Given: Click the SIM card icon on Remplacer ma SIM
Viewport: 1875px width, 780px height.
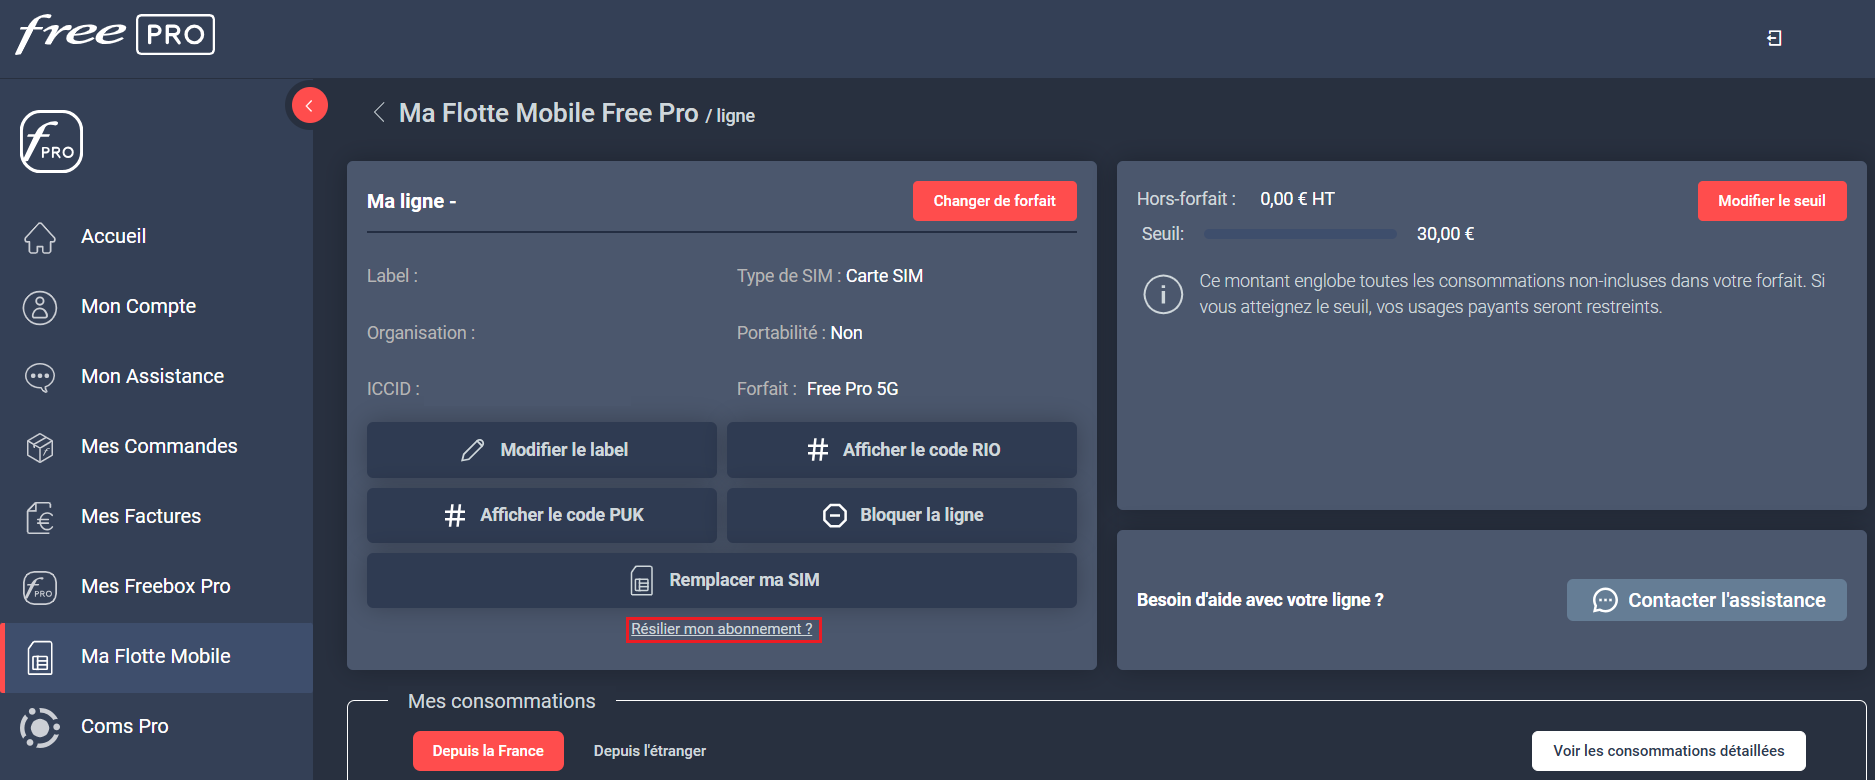Looking at the screenshot, I should pos(642,580).
